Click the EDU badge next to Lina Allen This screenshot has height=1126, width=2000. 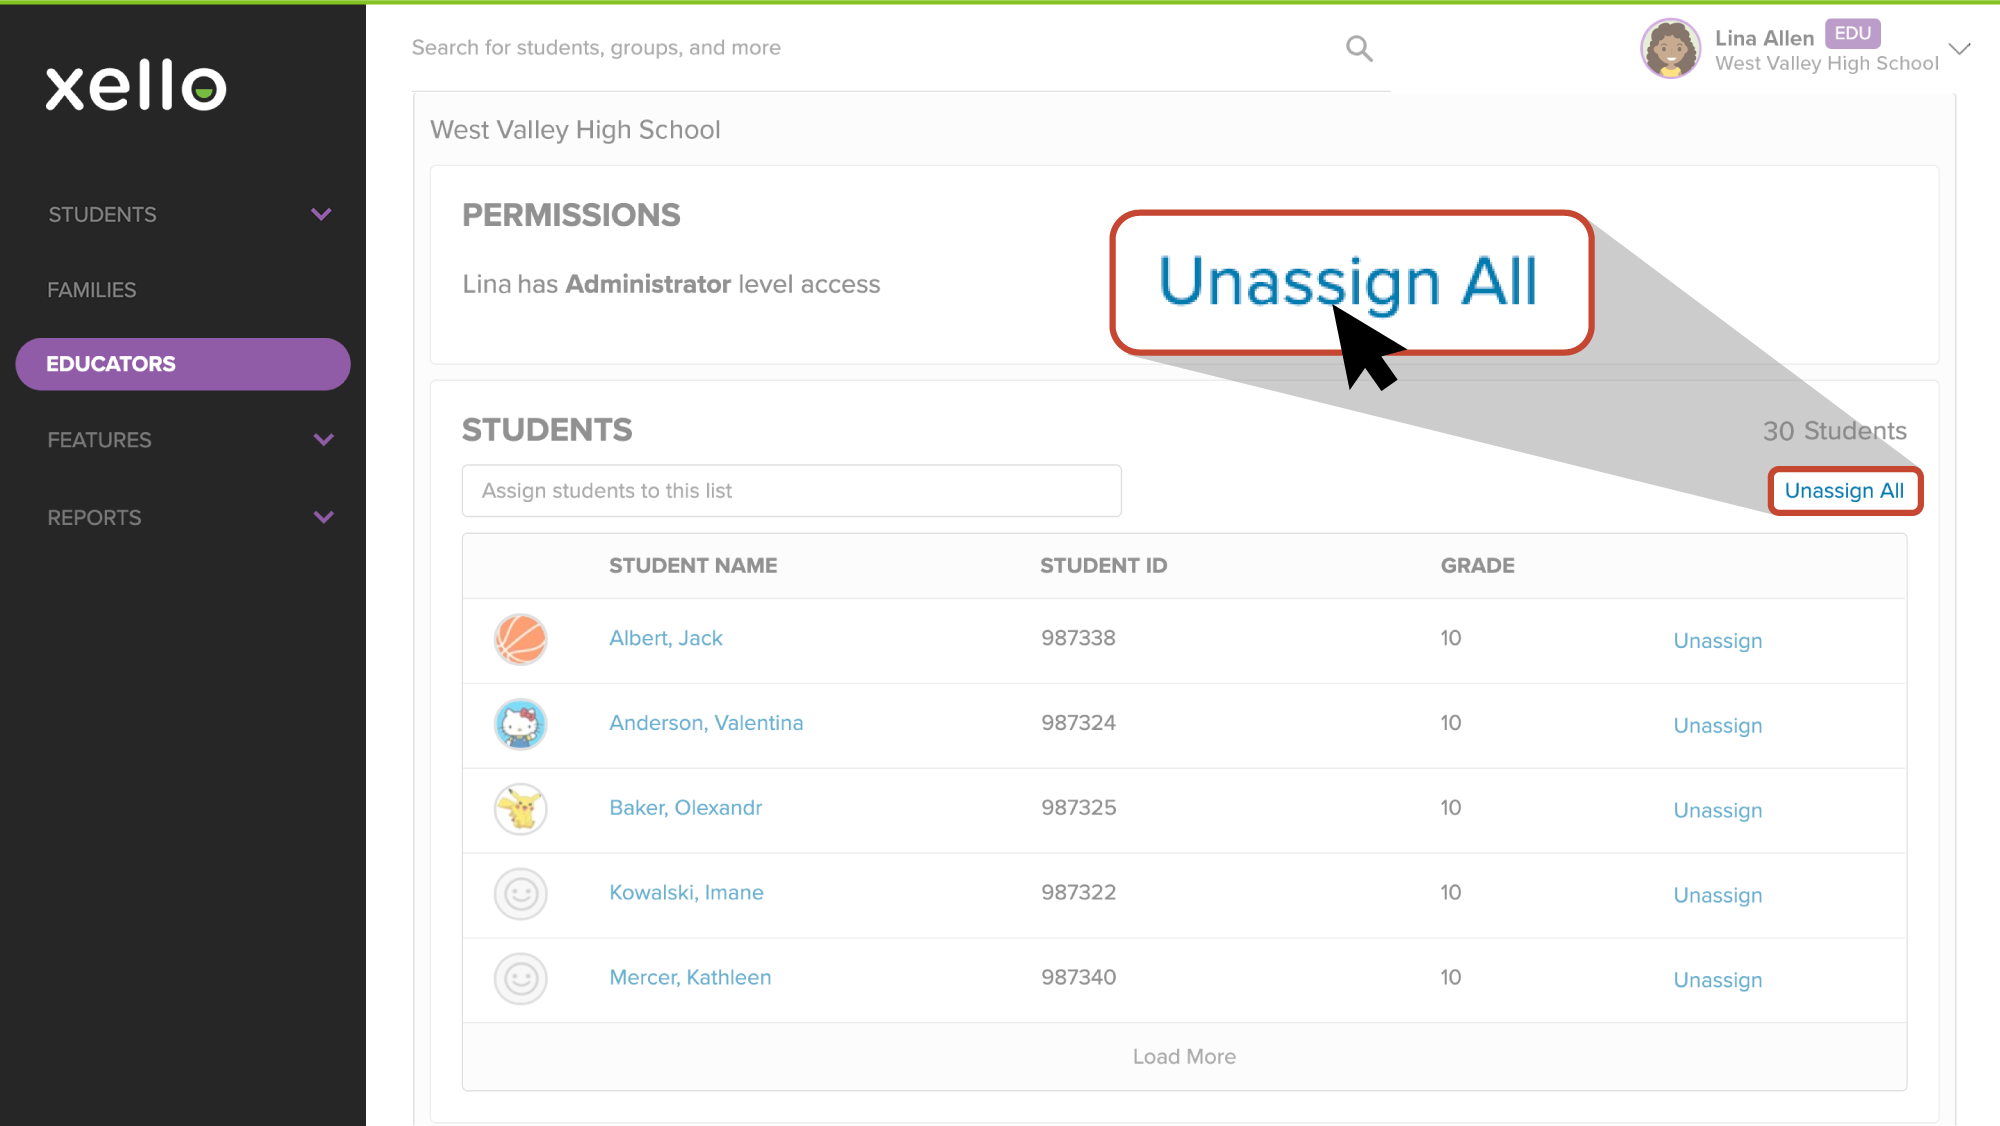tap(1852, 33)
